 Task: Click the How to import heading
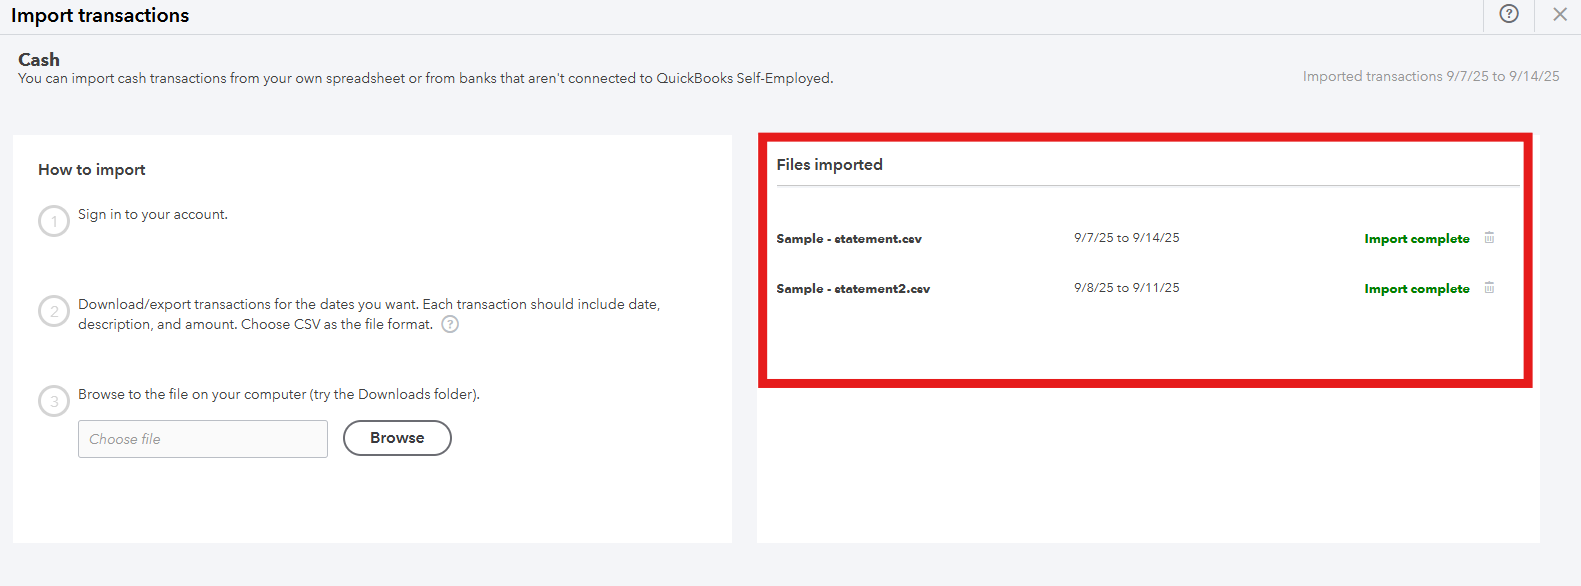click(92, 170)
